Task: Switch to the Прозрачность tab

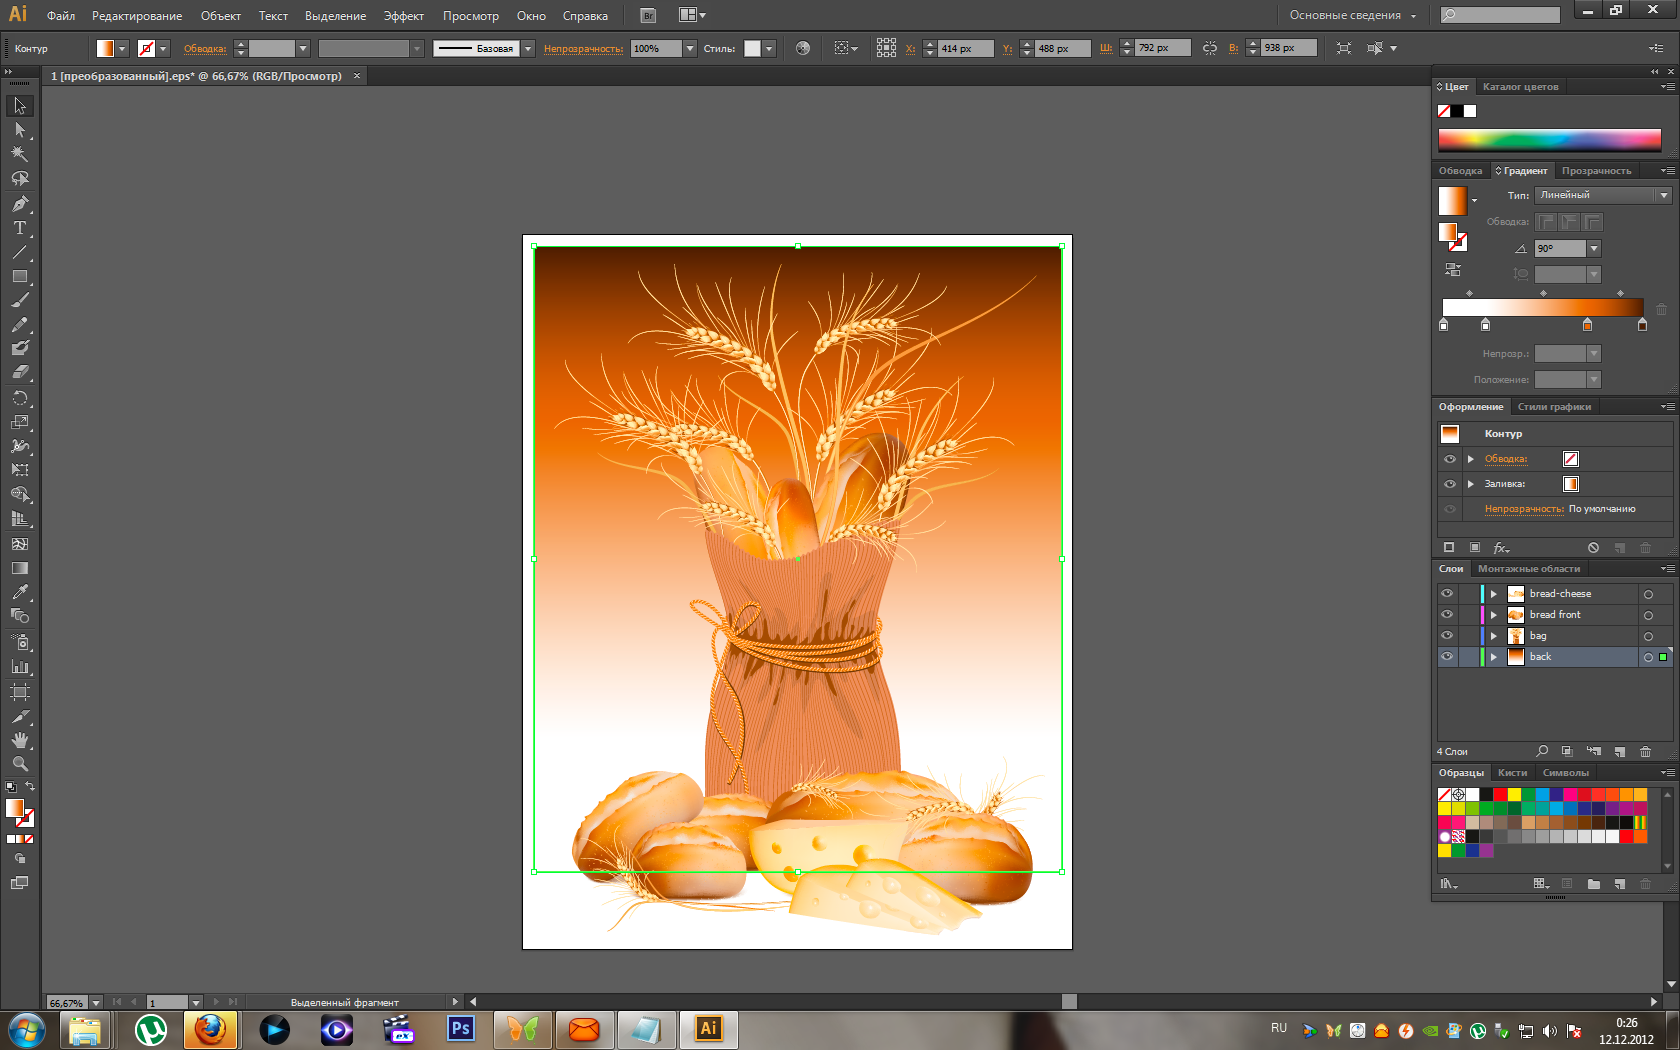Action: pyautogui.click(x=1596, y=171)
